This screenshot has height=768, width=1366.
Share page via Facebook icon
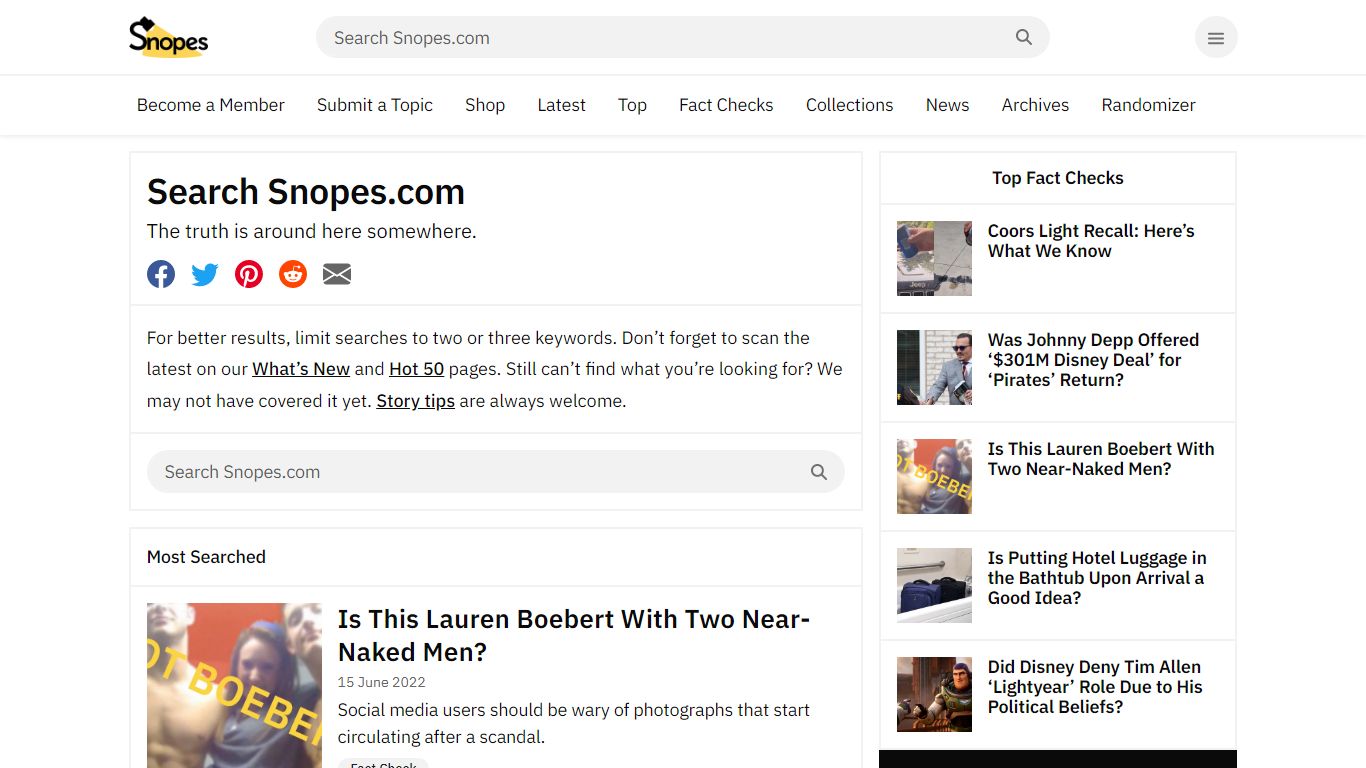click(161, 274)
